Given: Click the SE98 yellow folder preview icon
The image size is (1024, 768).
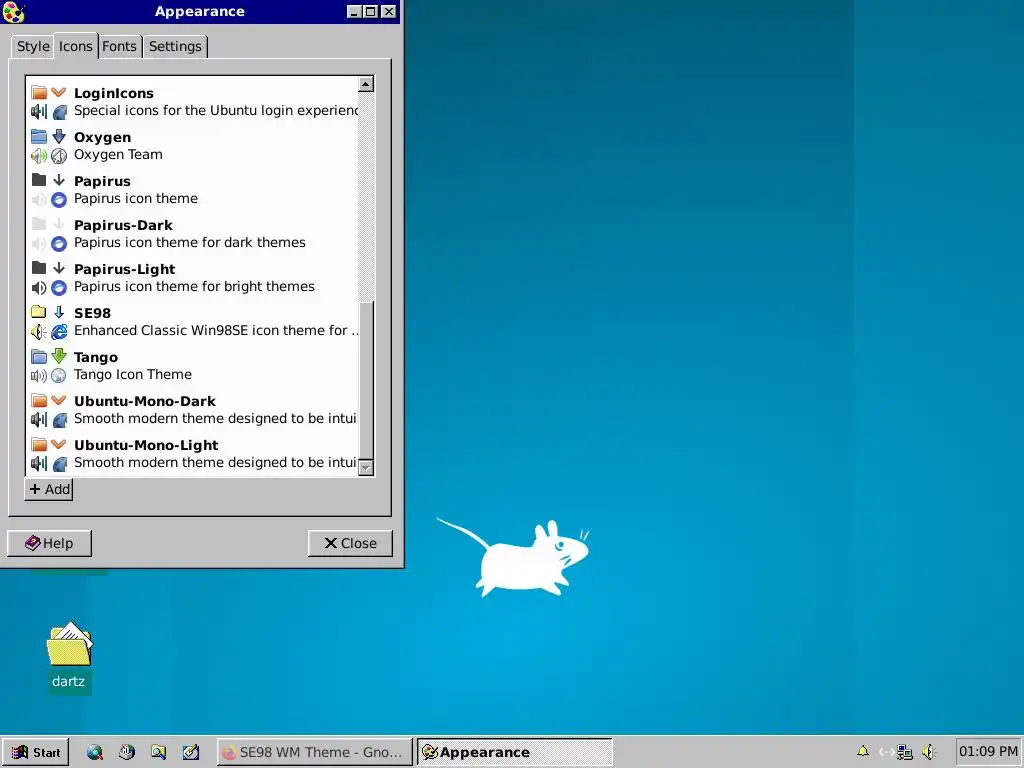Looking at the screenshot, I should [x=39, y=312].
